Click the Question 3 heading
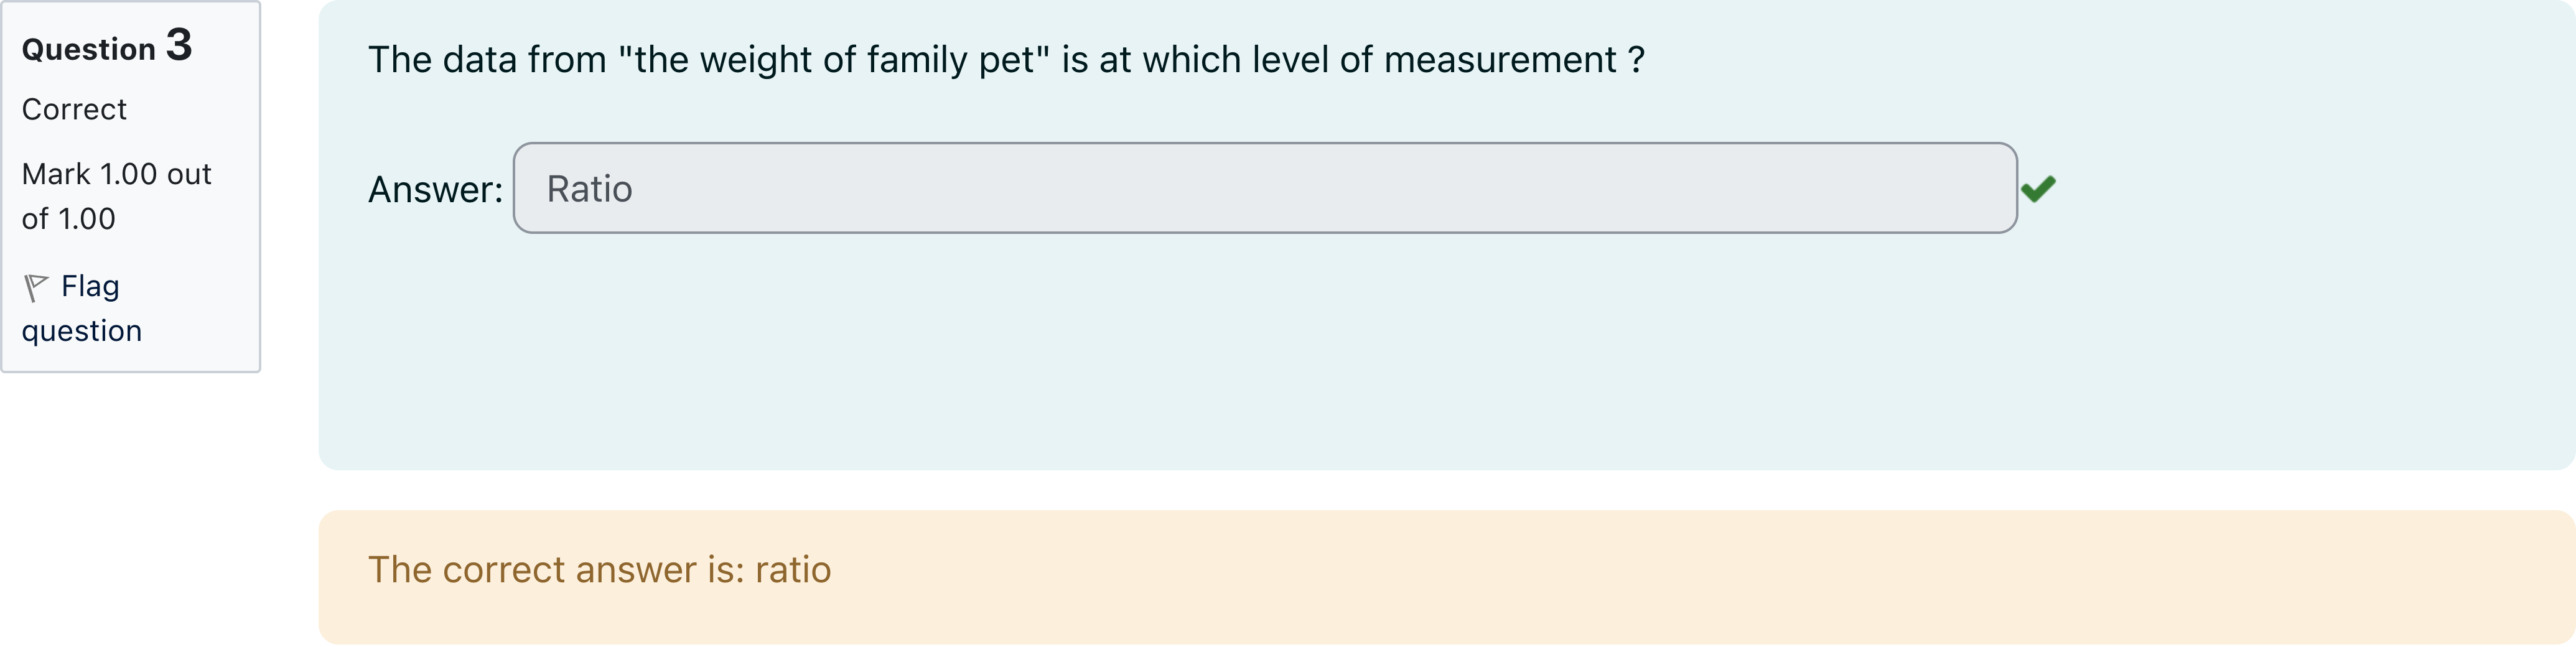The width and height of the screenshot is (2576, 647). (x=107, y=46)
